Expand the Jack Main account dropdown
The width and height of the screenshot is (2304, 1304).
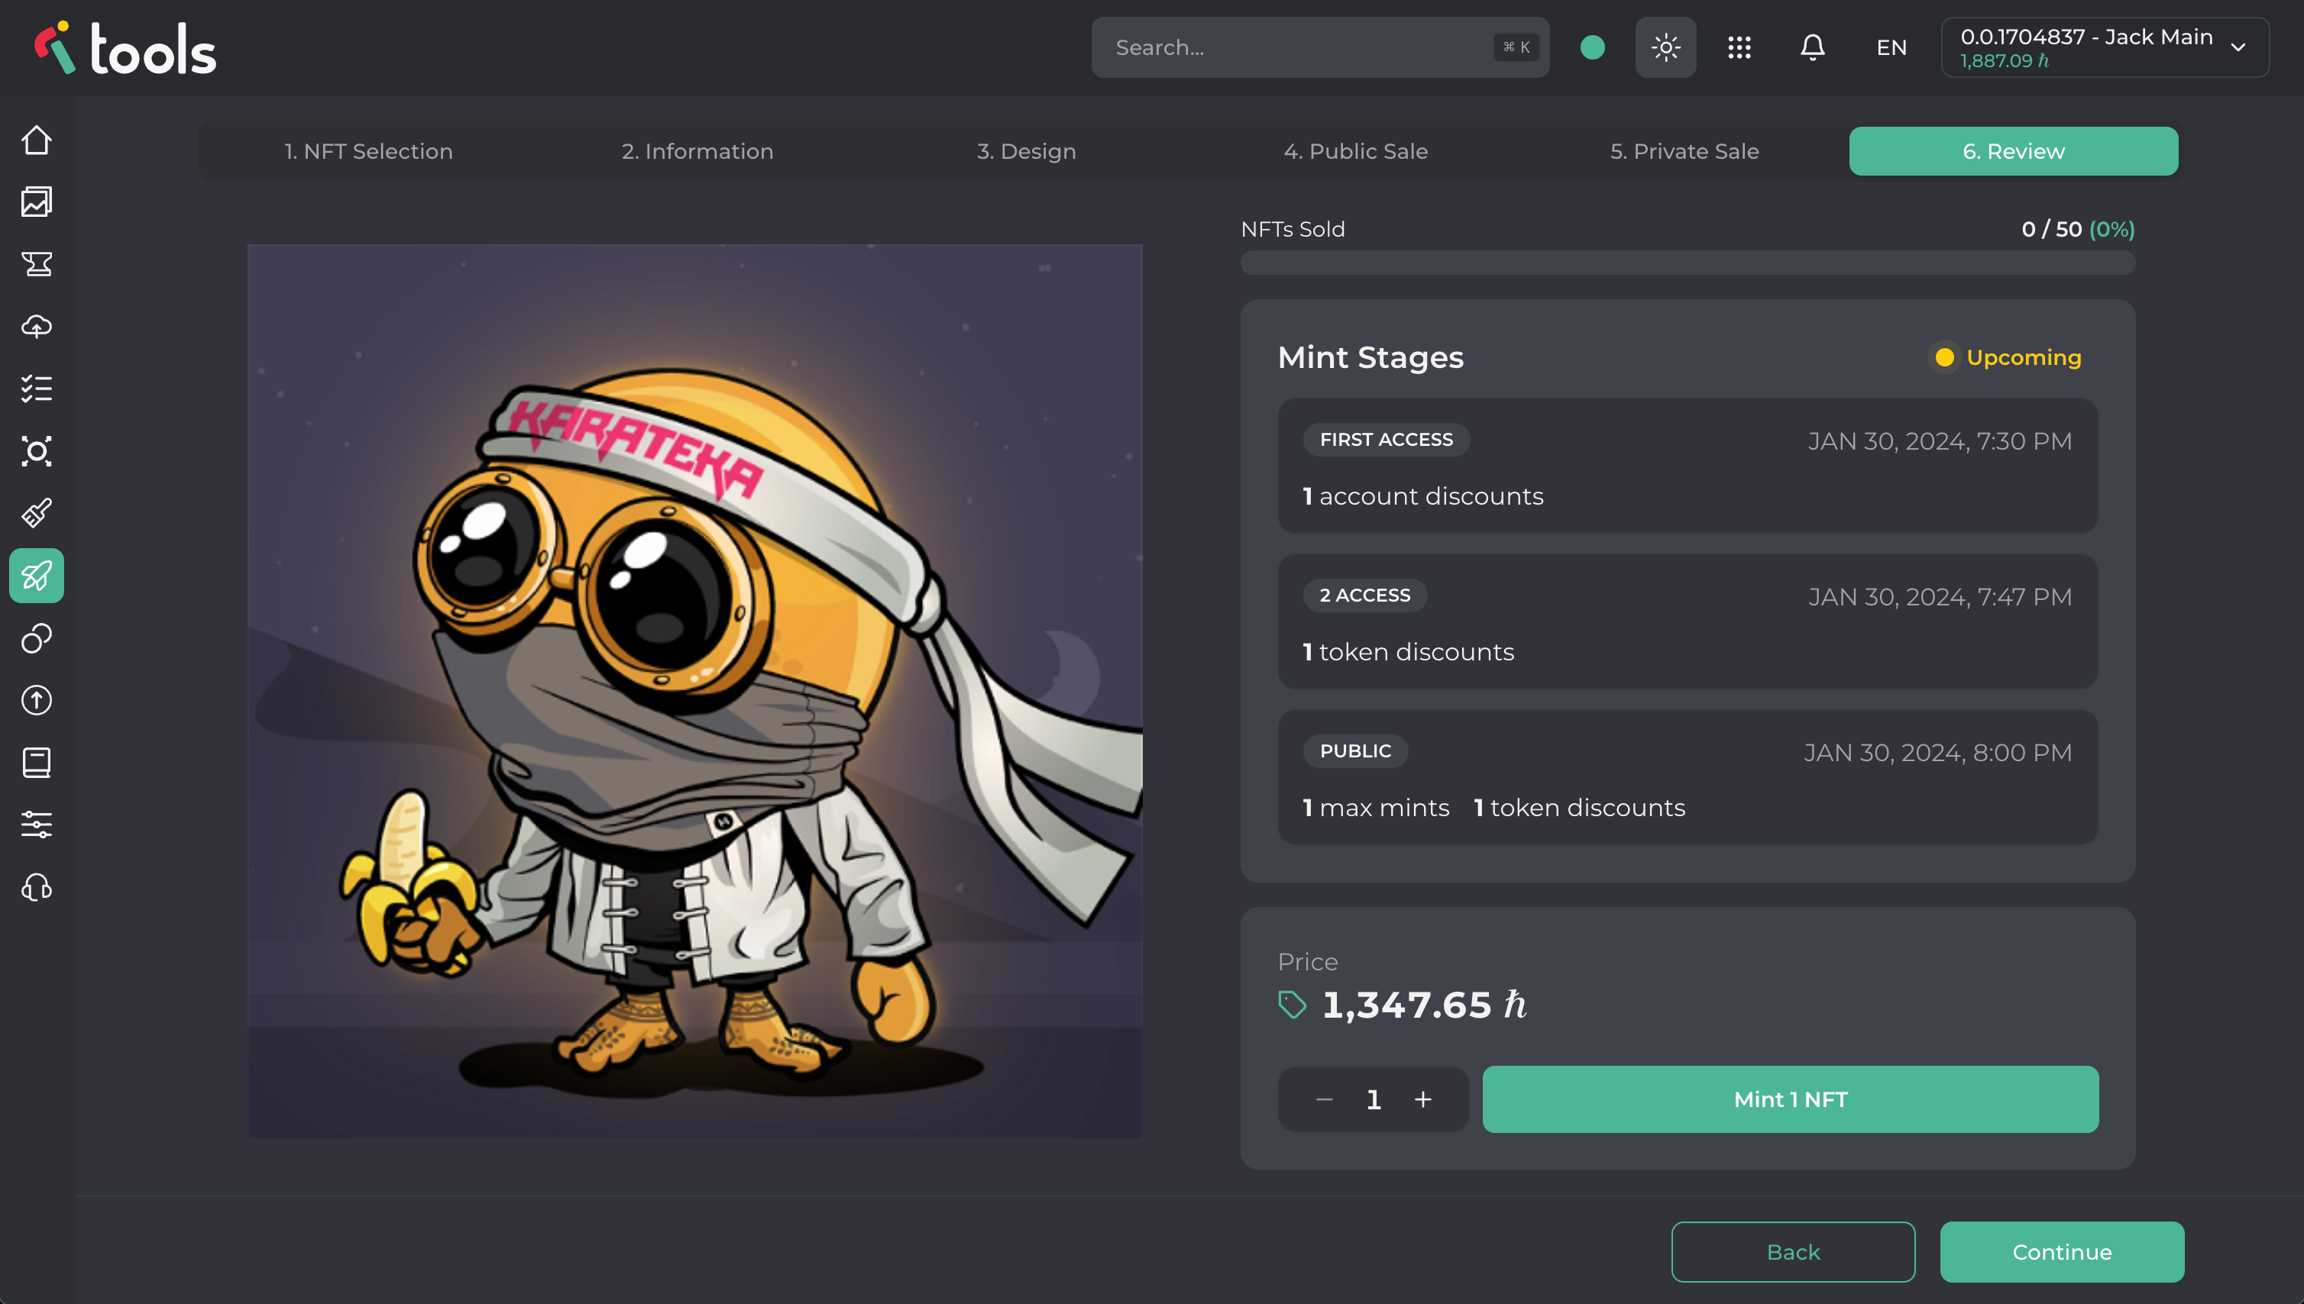(x=2104, y=47)
